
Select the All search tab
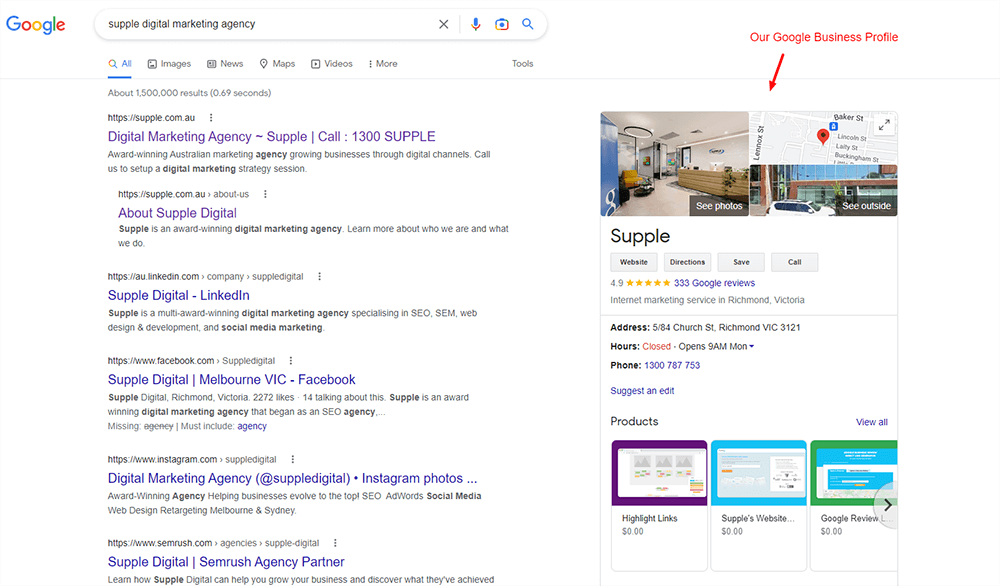pyautogui.click(x=120, y=64)
